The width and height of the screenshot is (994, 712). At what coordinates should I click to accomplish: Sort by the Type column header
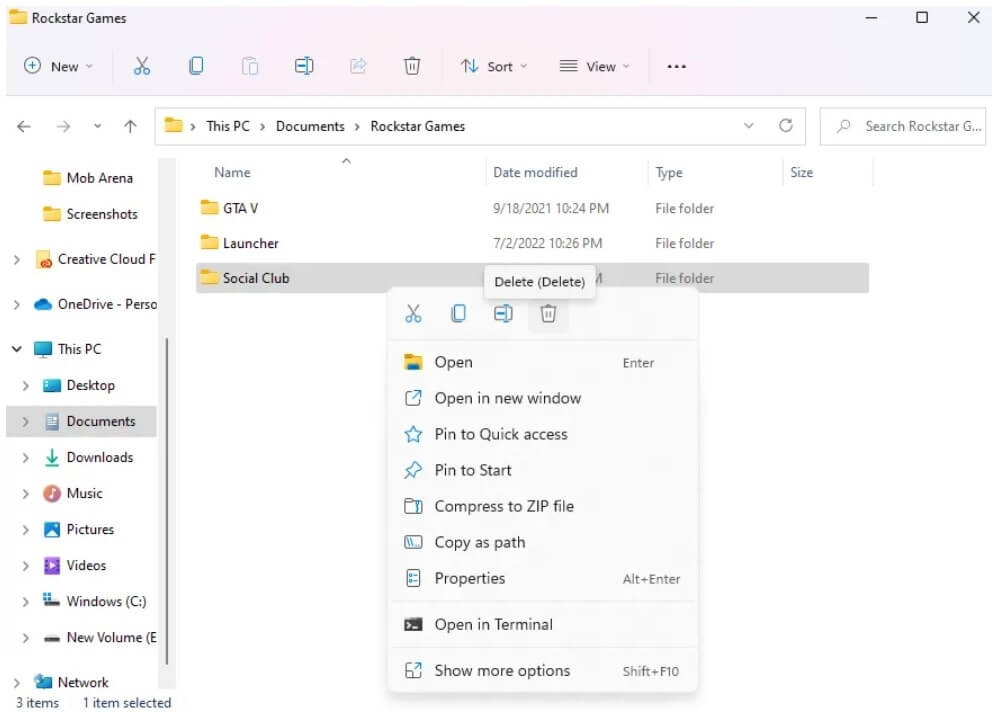click(669, 172)
